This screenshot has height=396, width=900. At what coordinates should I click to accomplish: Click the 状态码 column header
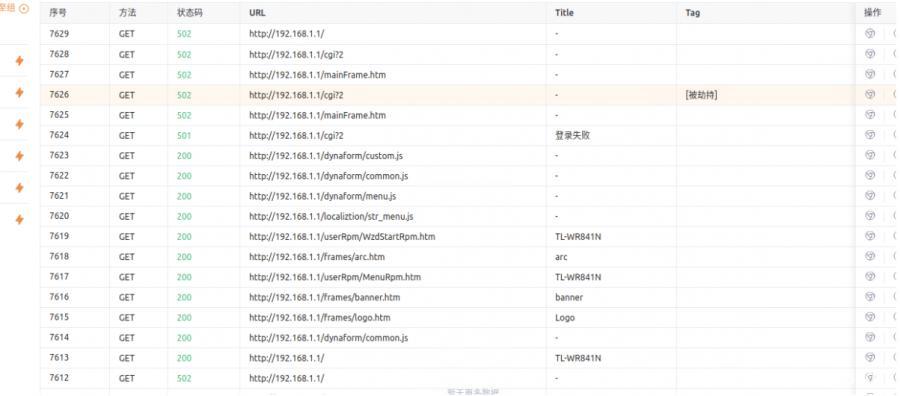(189, 13)
